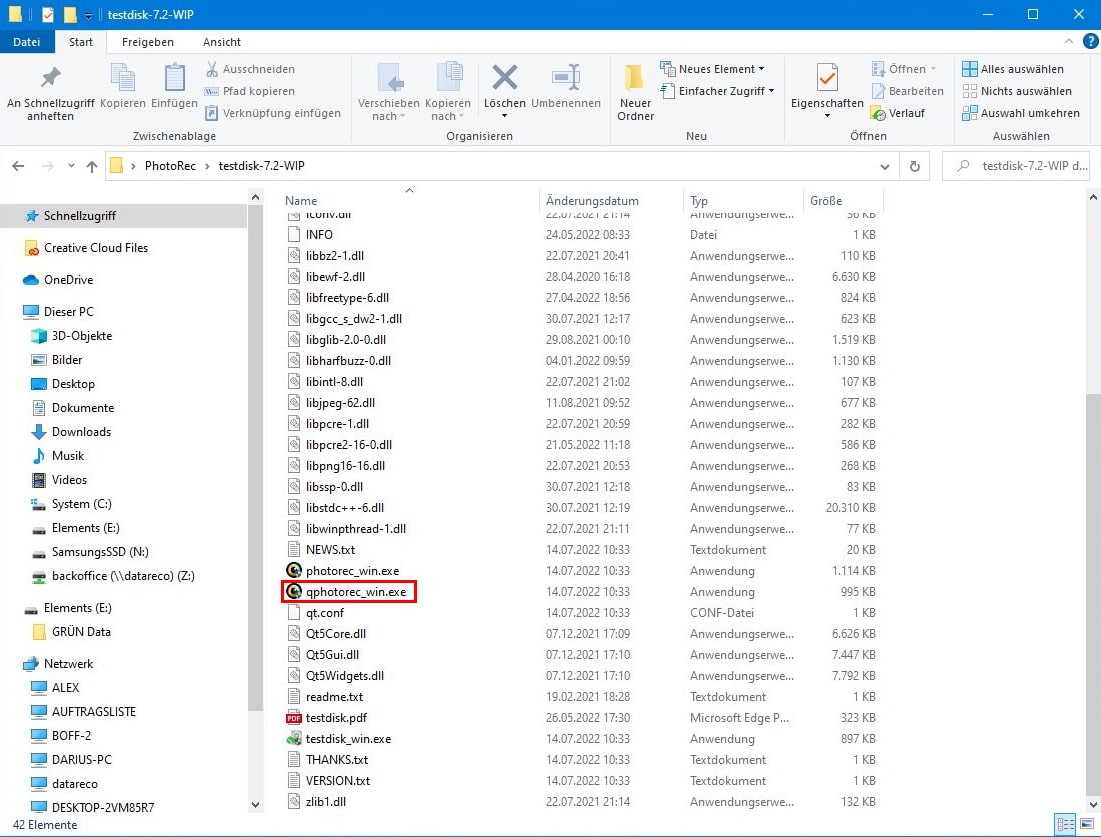Click file list scrollbar down arrow
The height and width of the screenshot is (837, 1101).
click(x=1093, y=805)
